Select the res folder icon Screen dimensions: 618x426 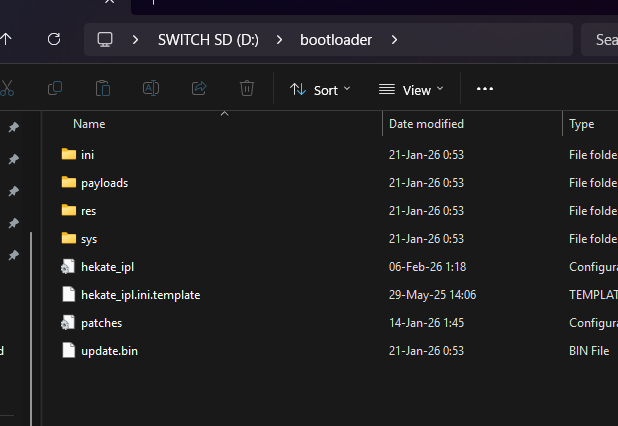69,210
